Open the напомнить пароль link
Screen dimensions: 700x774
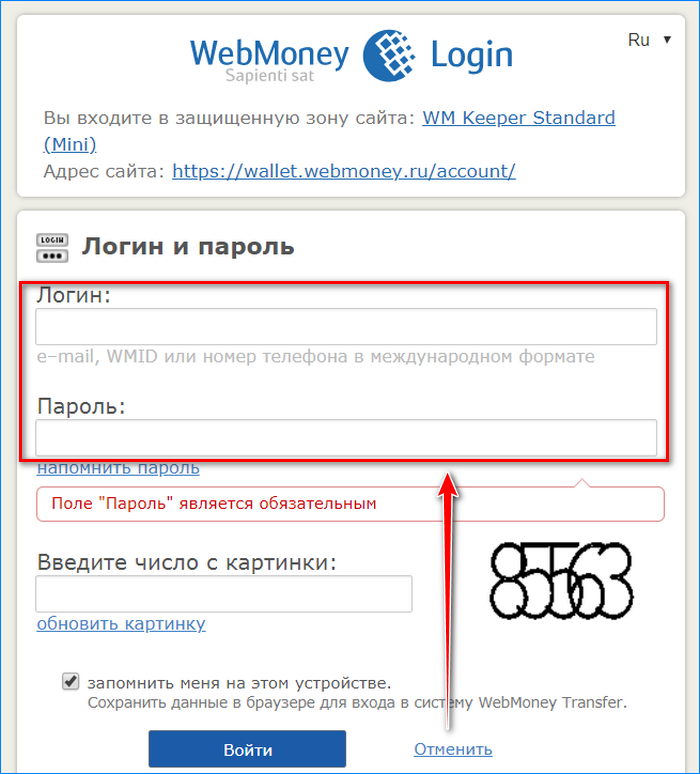point(118,468)
